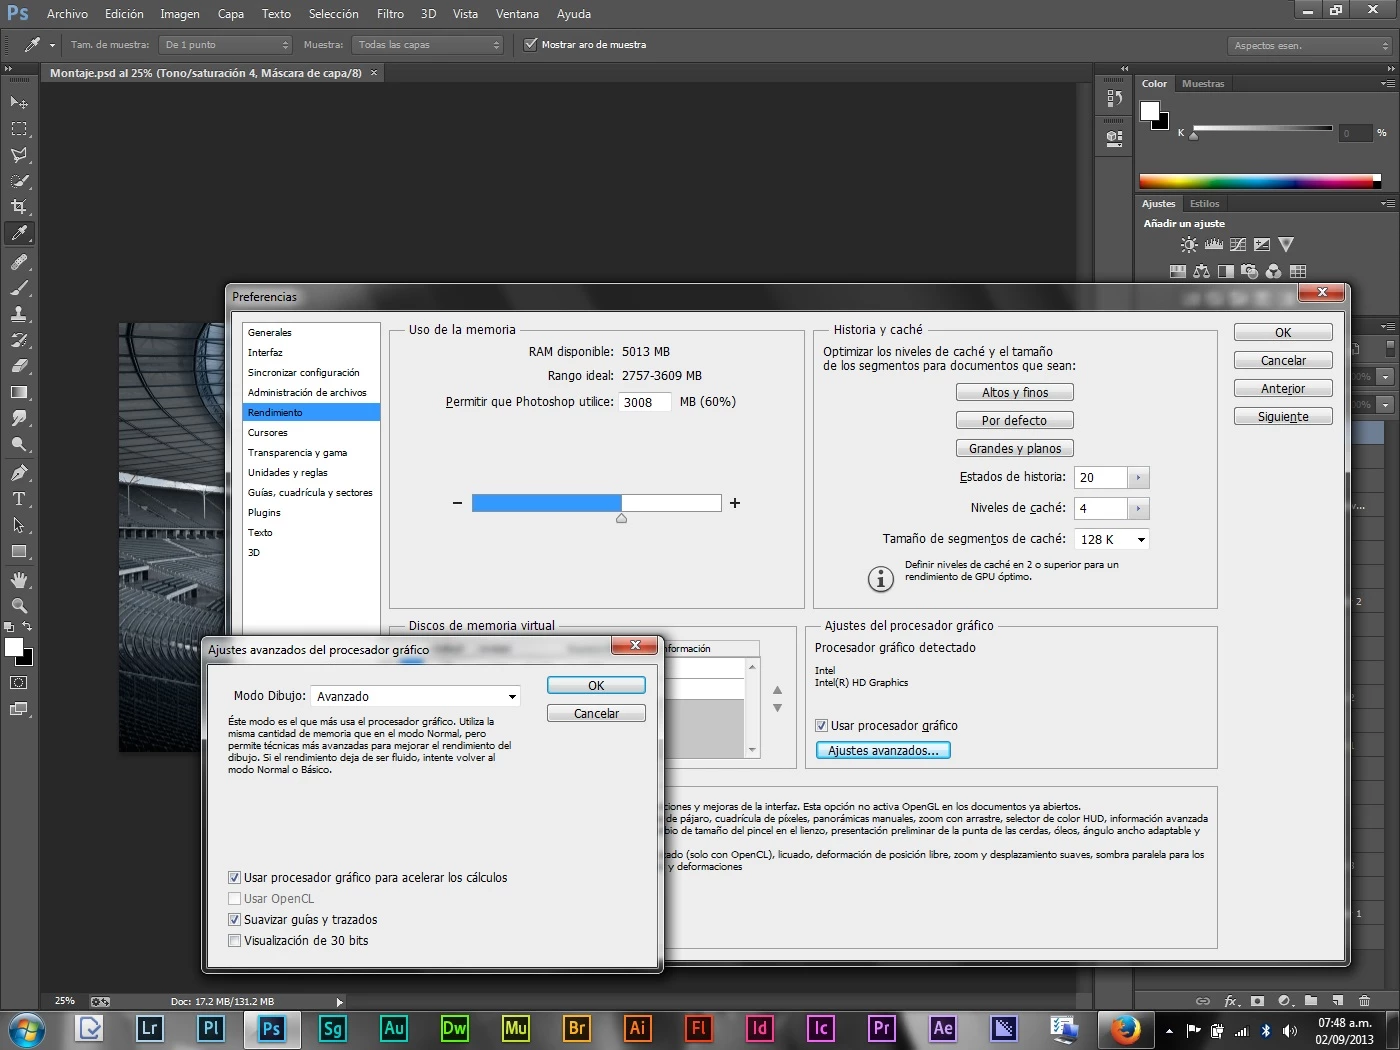
Task: Select the Hand tool
Action: click(19, 580)
